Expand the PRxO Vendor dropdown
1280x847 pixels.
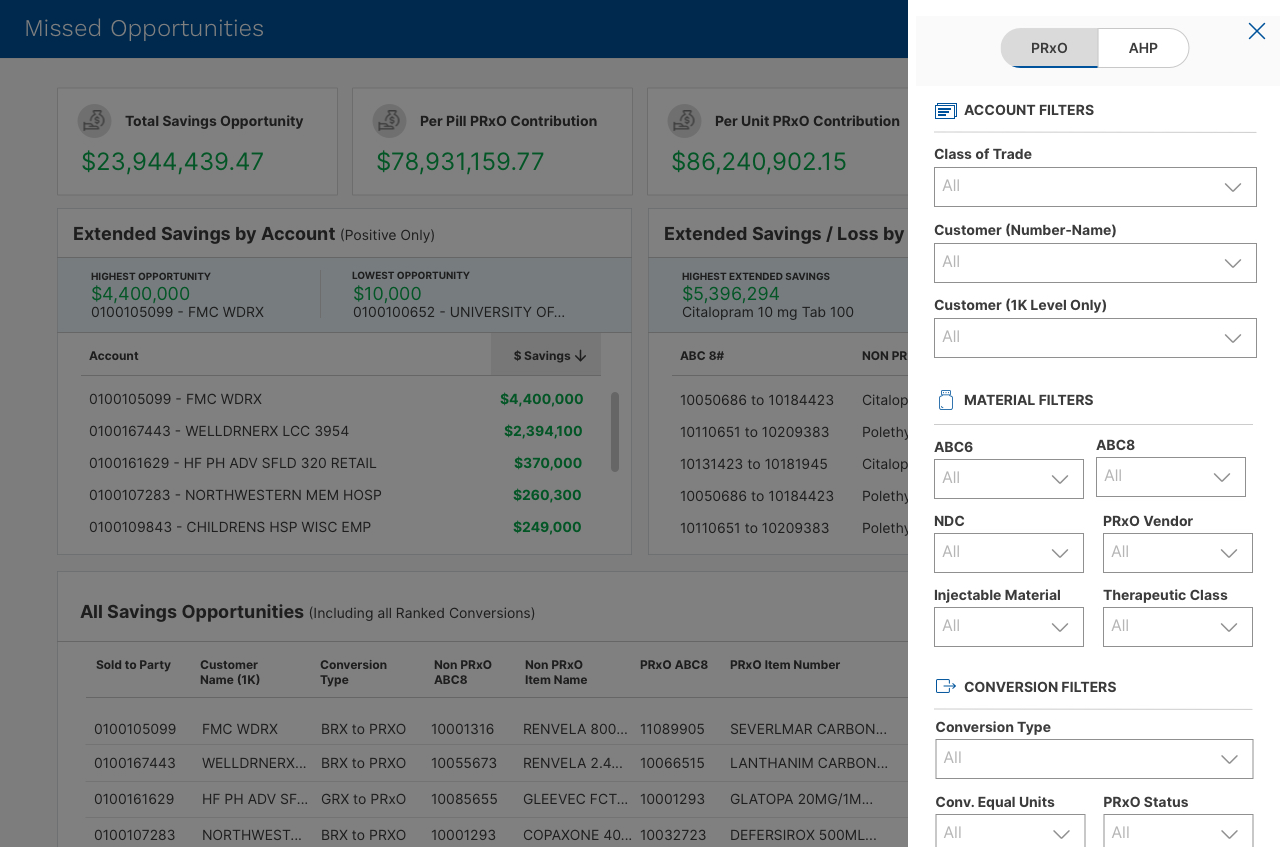(x=1177, y=553)
